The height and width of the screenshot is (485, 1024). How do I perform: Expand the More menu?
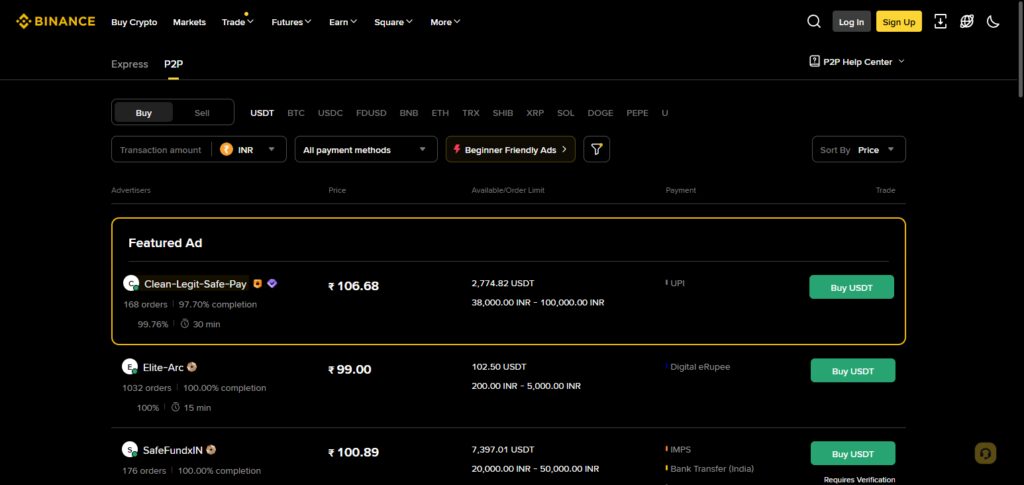pyautogui.click(x=445, y=22)
